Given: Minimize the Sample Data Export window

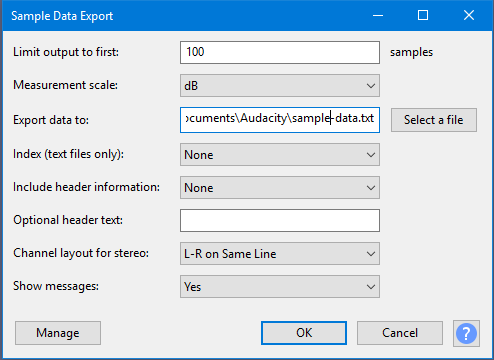Looking at the screenshot, I should click(x=378, y=15).
